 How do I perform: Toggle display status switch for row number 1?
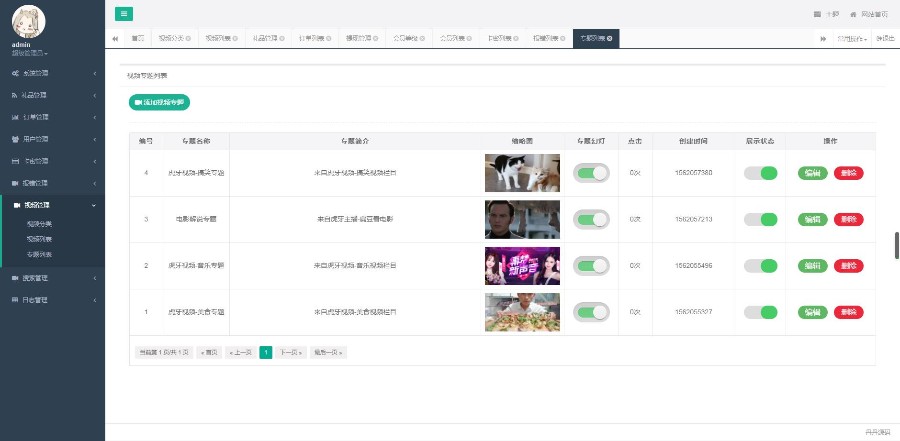pos(761,312)
